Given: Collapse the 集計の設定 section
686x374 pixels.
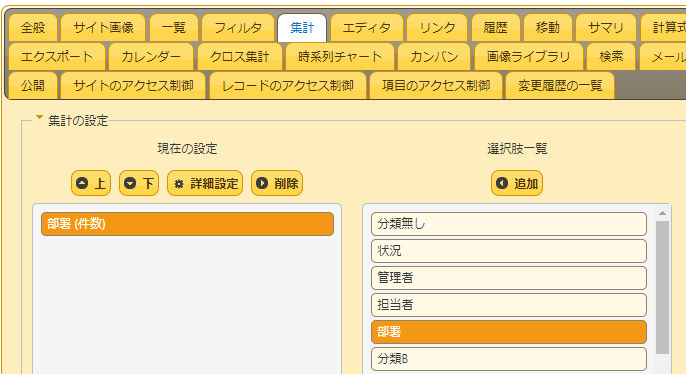Looking at the screenshot, I should click(x=39, y=118).
